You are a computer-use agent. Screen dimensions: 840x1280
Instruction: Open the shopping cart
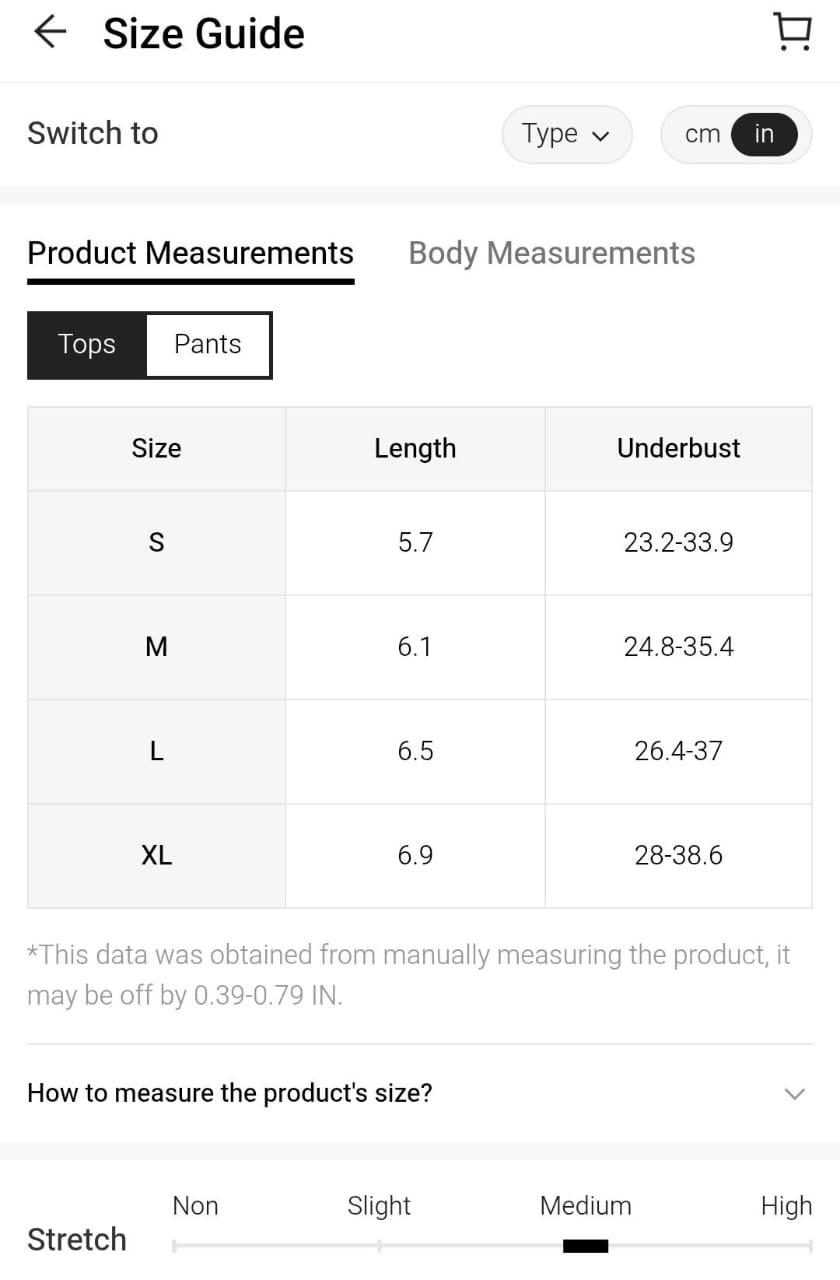click(x=792, y=32)
